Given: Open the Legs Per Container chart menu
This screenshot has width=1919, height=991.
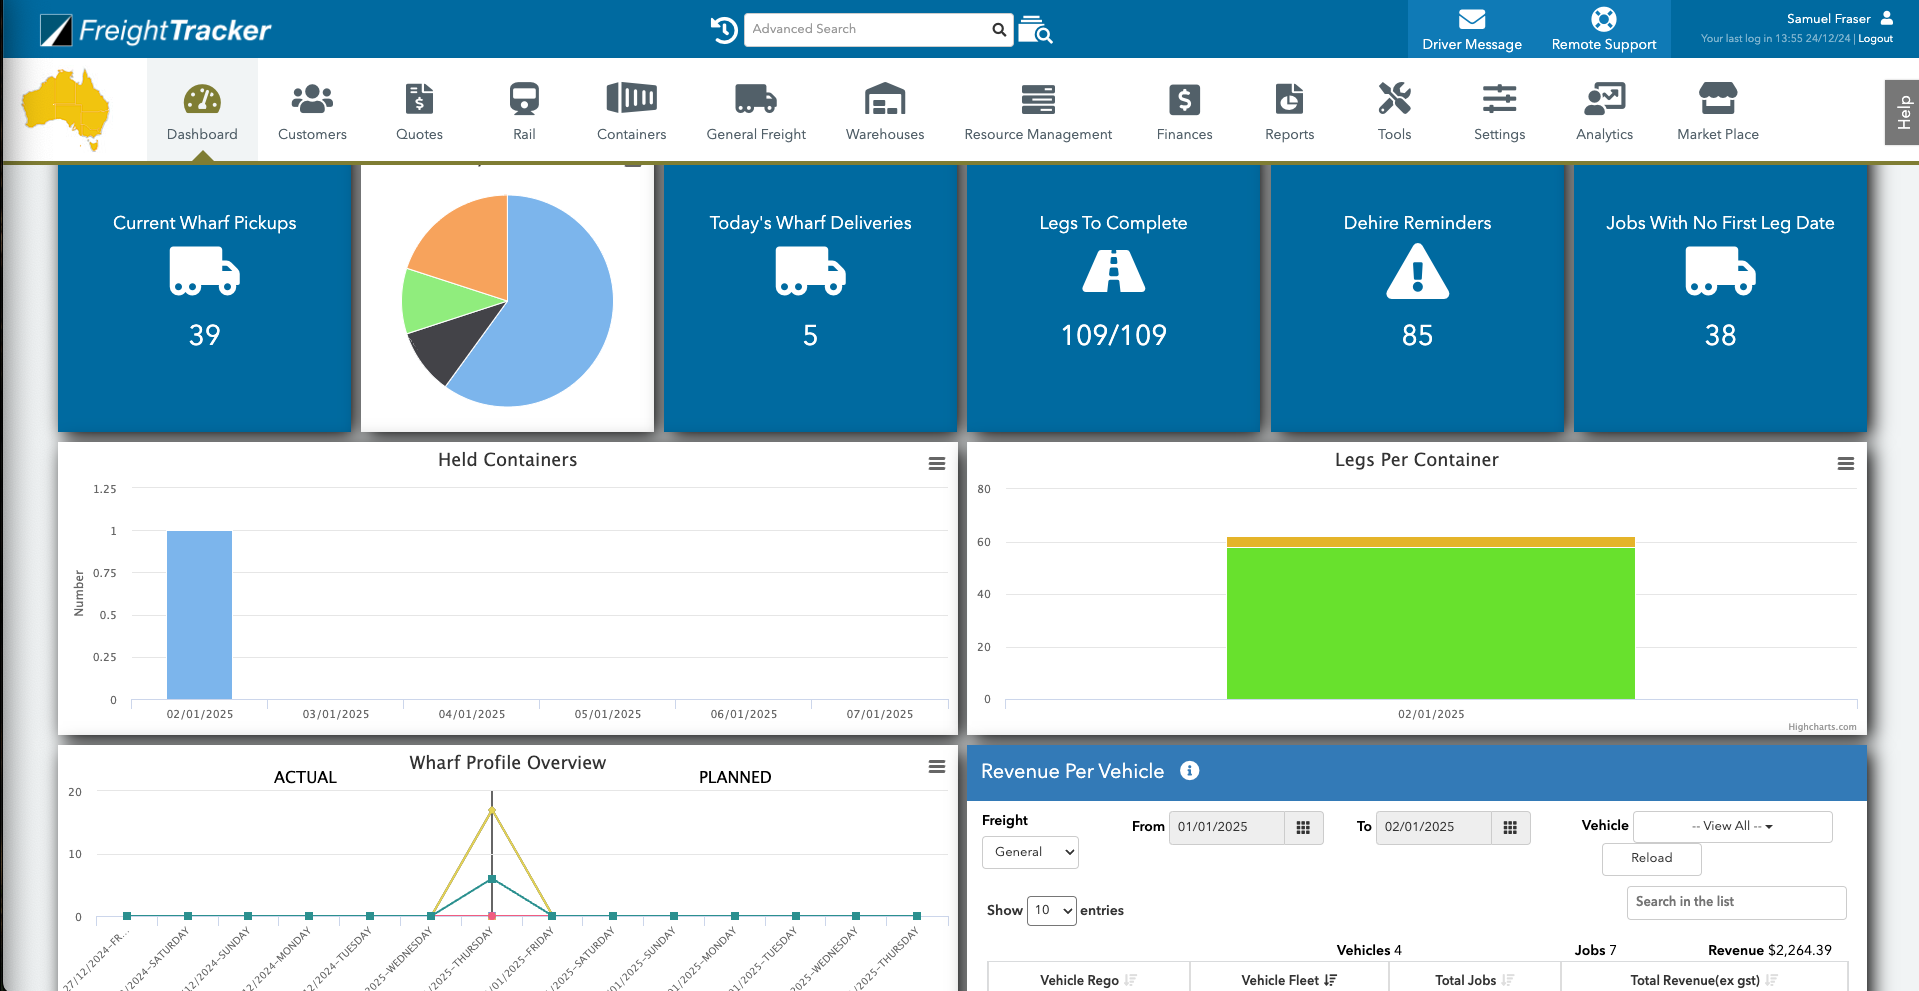Looking at the screenshot, I should click(1845, 463).
